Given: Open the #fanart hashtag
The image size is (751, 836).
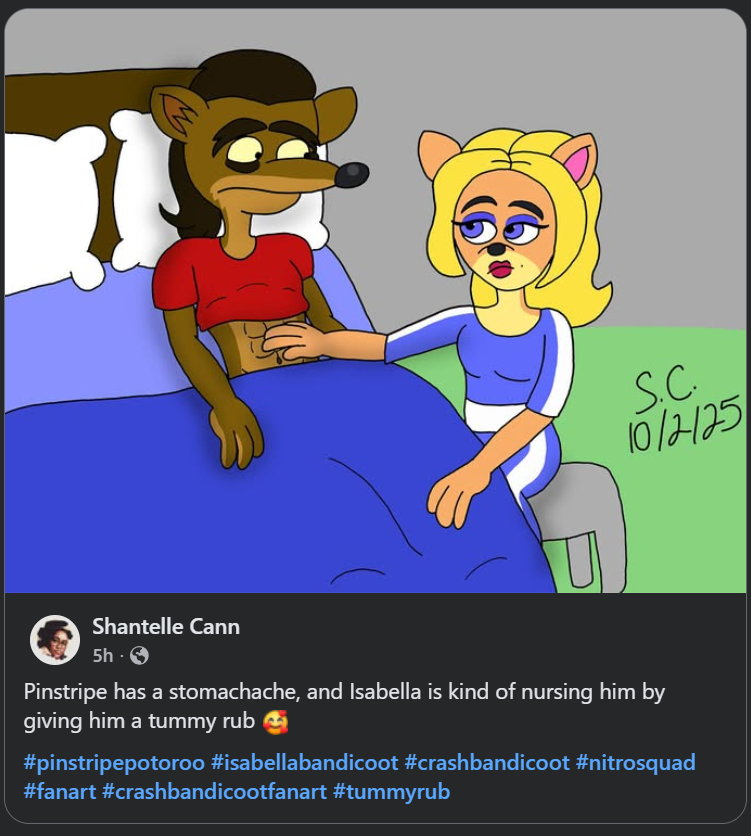Looking at the screenshot, I should tap(60, 791).
